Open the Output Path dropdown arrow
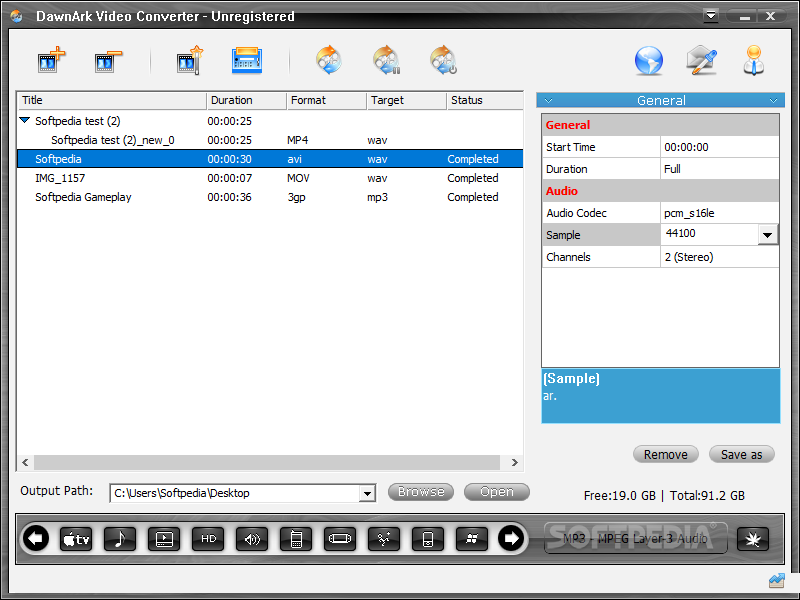The height and width of the screenshot is (600, 800). pyautogui.click(x=367, y=493)
